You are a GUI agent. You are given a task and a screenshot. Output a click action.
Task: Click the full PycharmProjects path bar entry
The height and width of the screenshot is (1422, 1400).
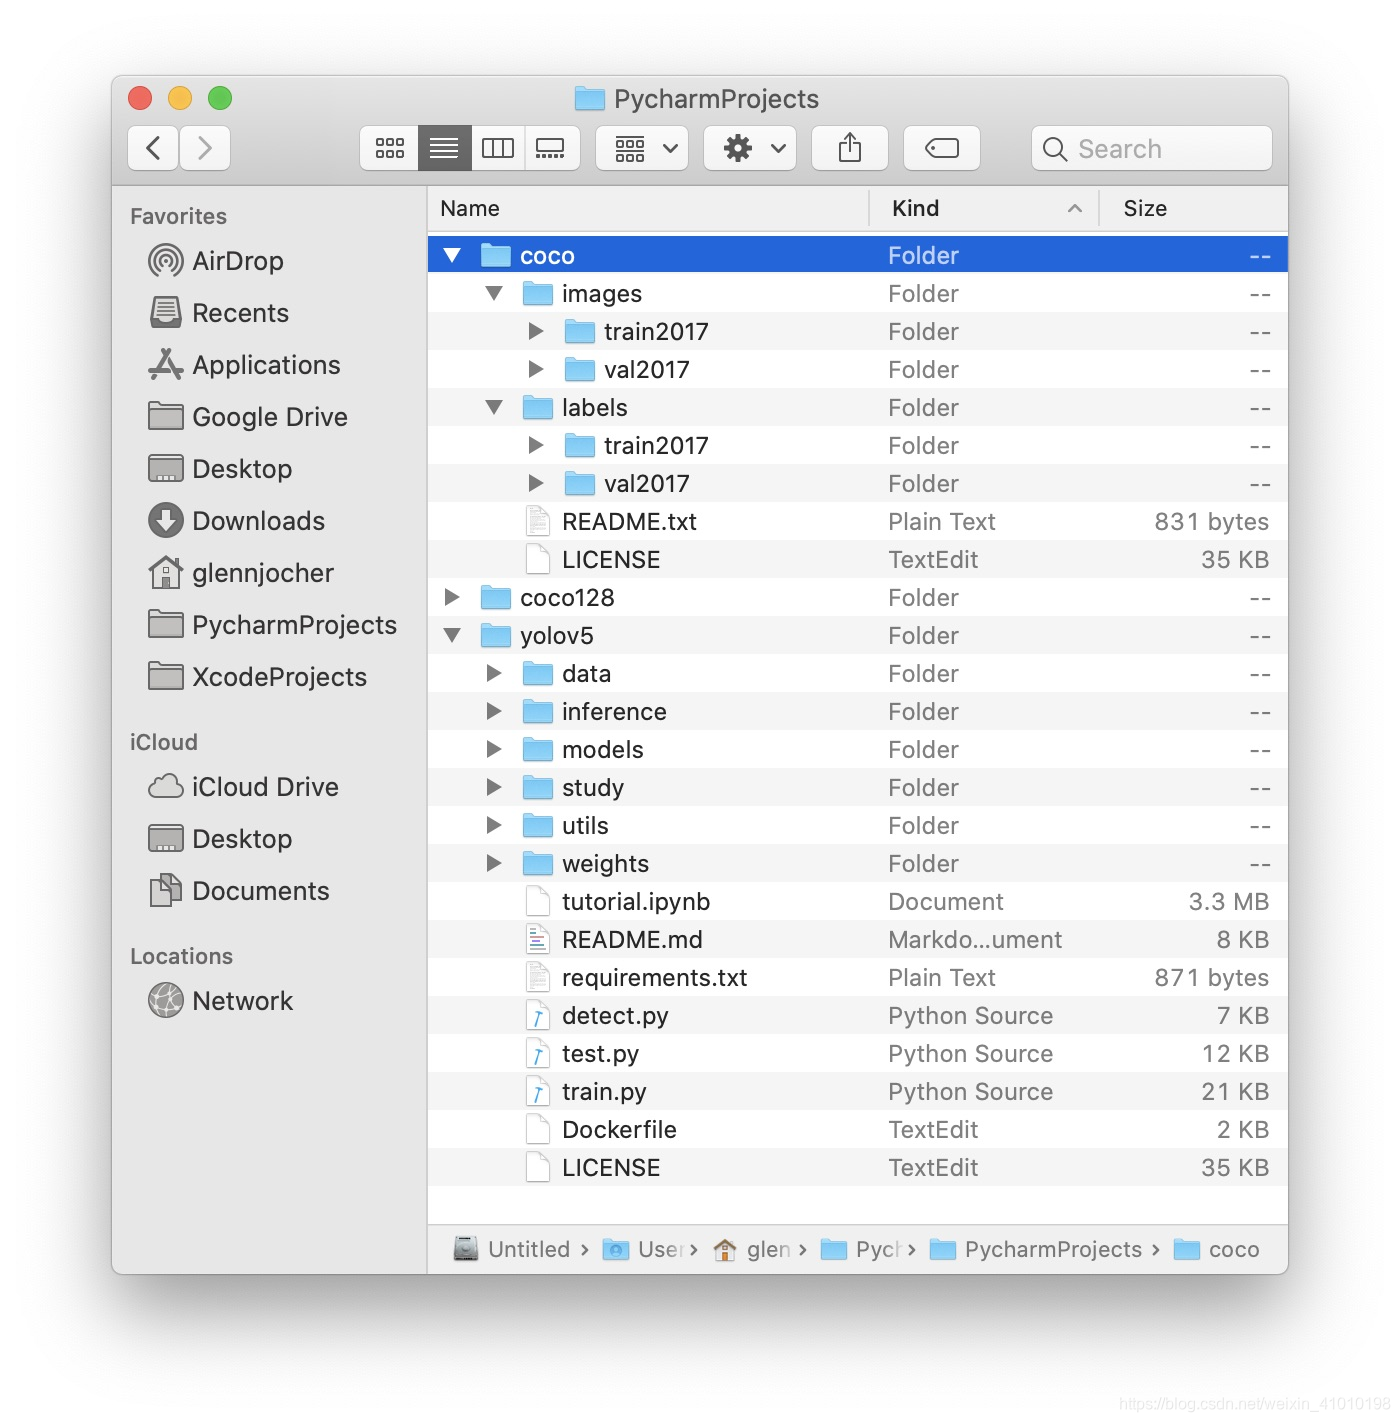pos(1036,1250)
